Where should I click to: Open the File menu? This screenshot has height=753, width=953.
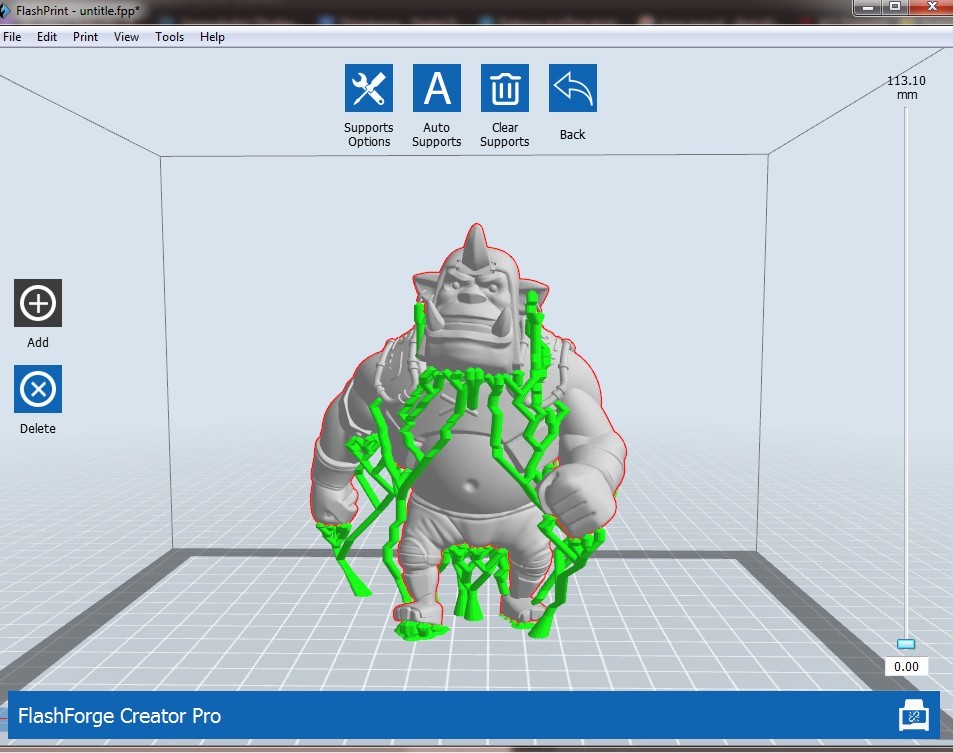click(12, 37)
